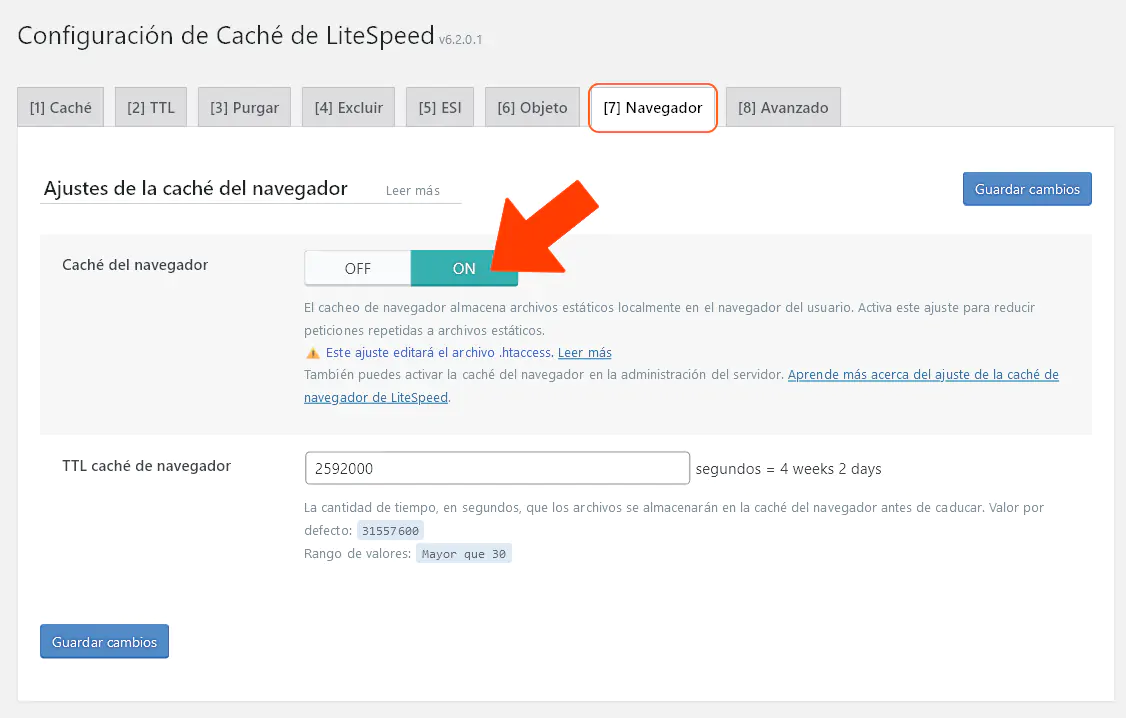Focus the TTL caché de navegador field
Screen dimensions: 1126x718
[497, 468]
